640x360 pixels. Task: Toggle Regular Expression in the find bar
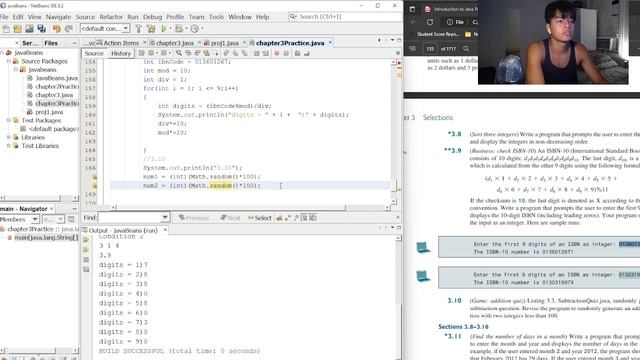(x=296, y=218)
